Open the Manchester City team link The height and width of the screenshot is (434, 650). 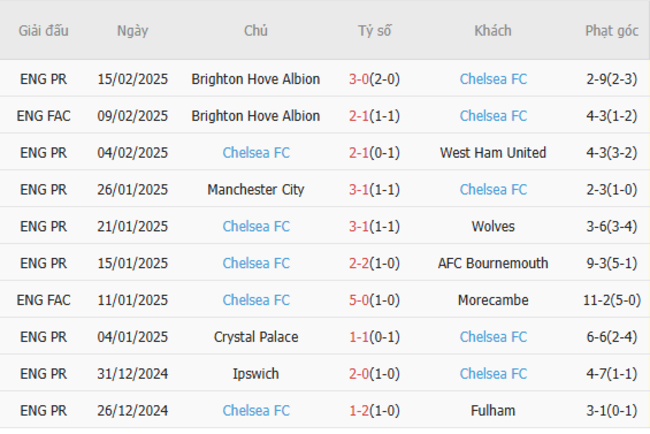[256, 190]
